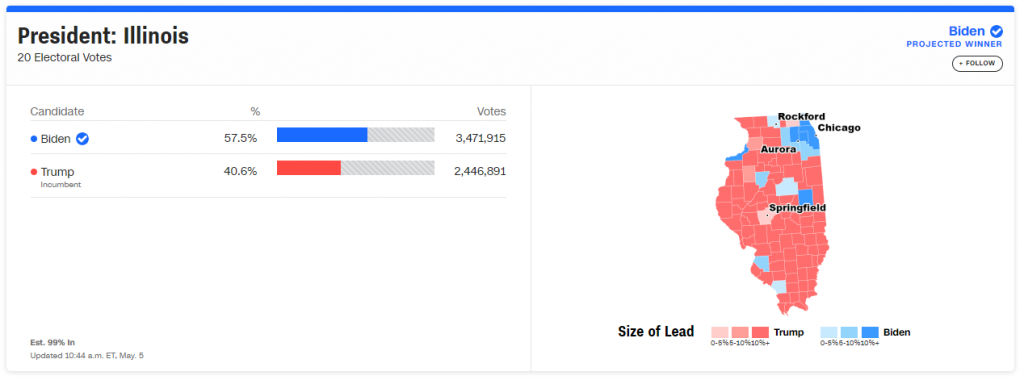Click the darkest Biden 10%+ legend swatch
The image size is (1024, 380).
coord(870,332)
